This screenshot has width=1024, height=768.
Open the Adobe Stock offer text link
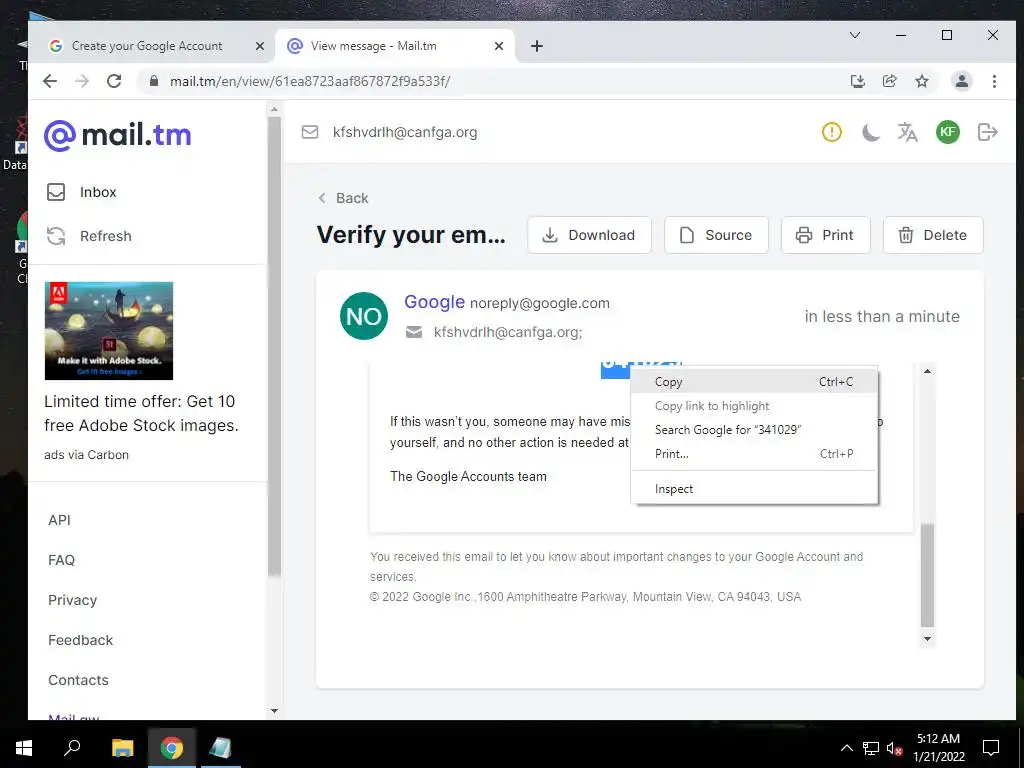[x=141, y=413]
